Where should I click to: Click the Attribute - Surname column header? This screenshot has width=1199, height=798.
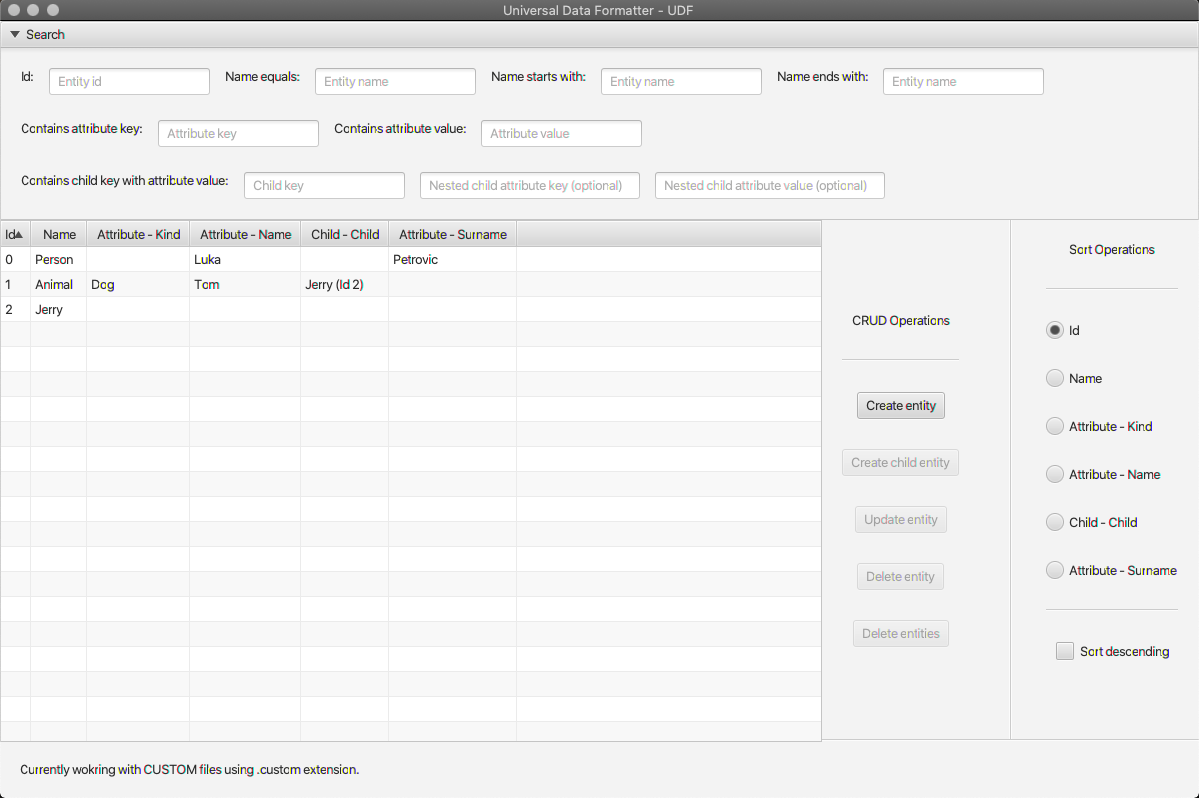pyautogui.click(x=453, y=235)
